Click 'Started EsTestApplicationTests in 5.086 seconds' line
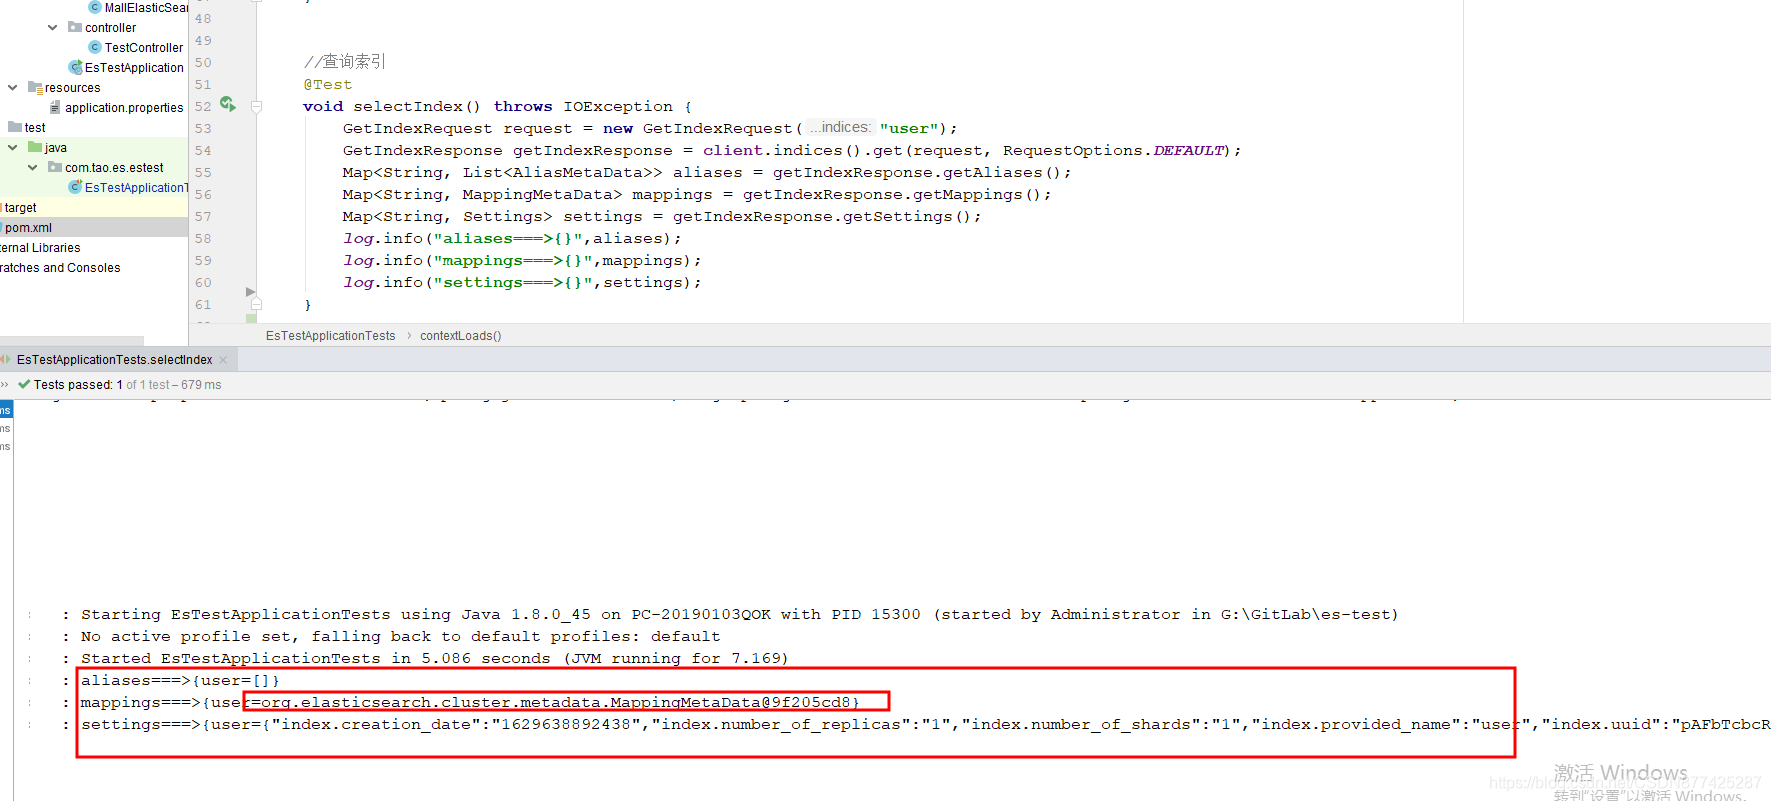1771x801 pixels. (x=435, y=658)
